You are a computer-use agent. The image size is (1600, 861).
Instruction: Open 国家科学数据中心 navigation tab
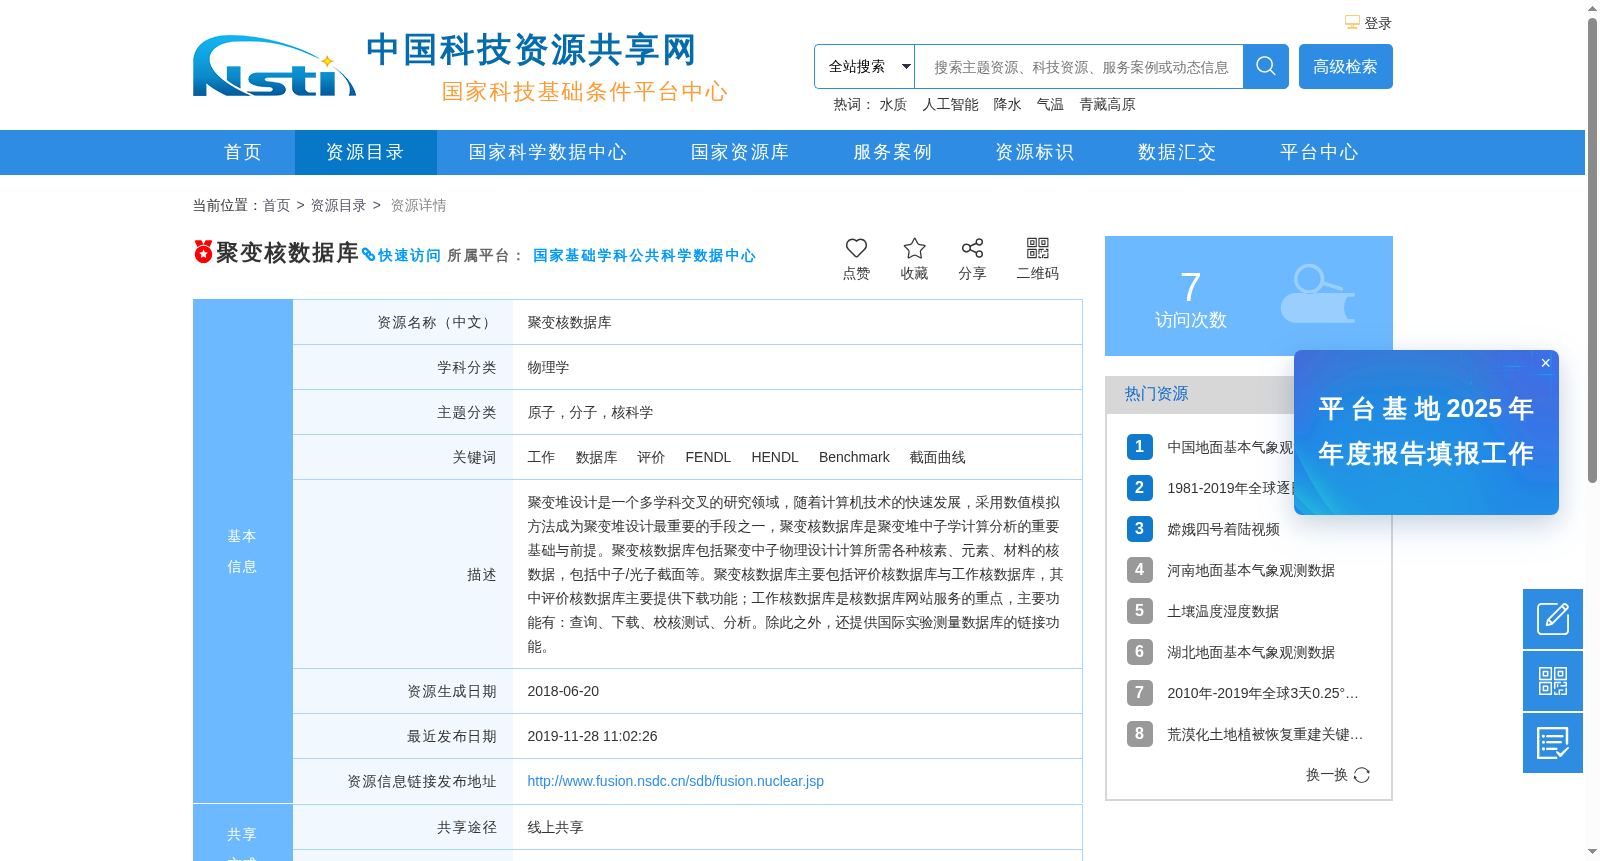click(x=548, y=152)
